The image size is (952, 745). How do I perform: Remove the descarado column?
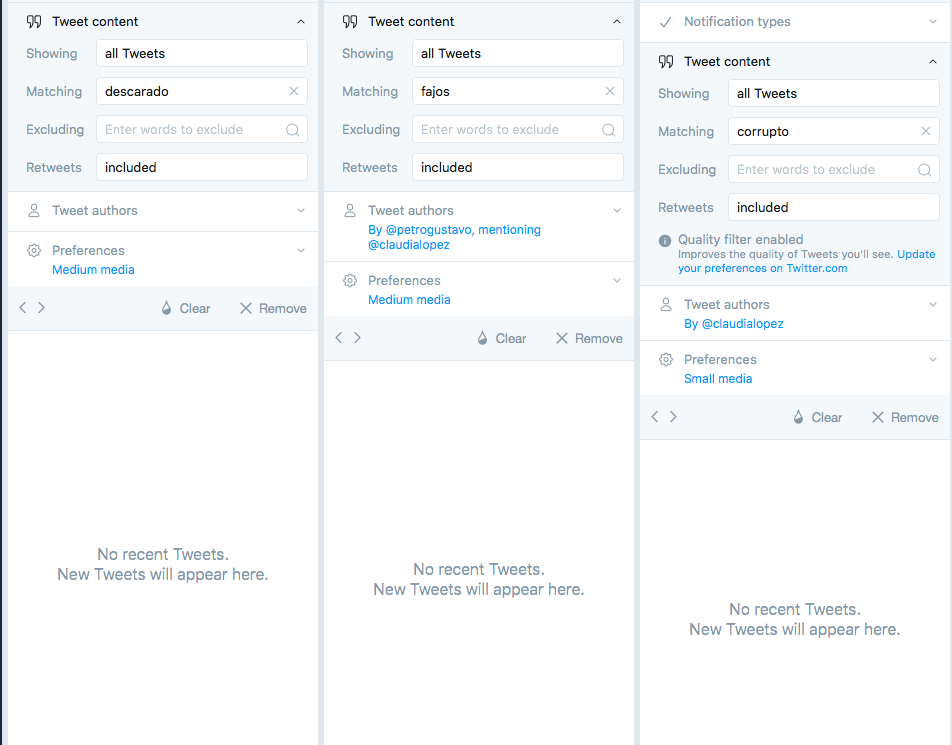(273, 308)
